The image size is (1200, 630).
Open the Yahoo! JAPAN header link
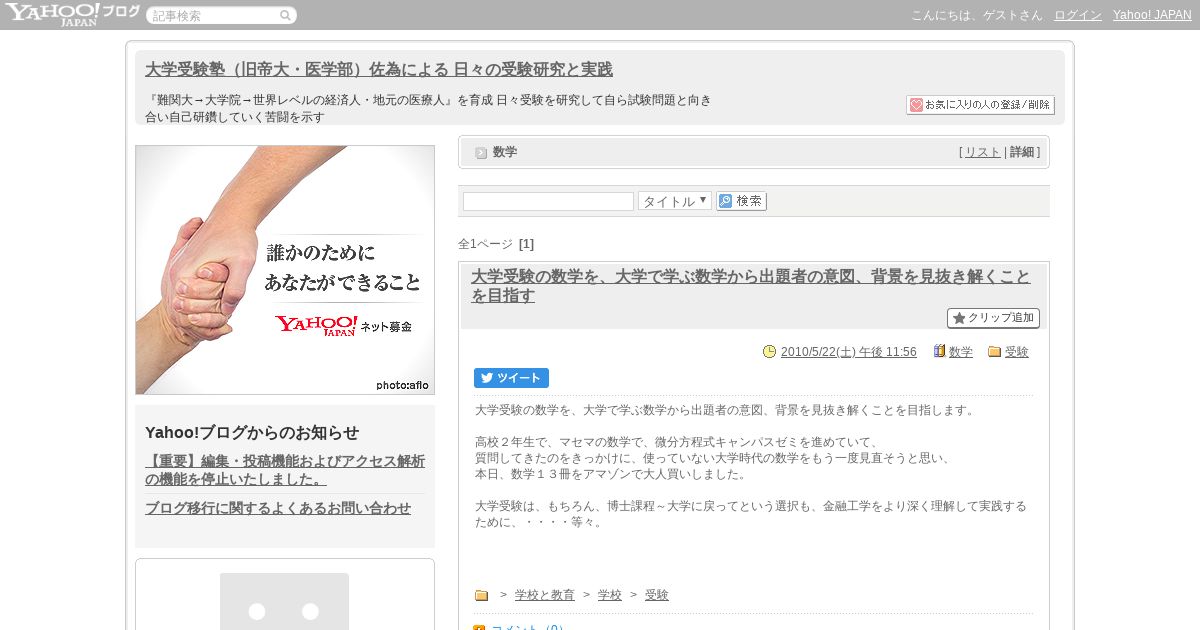click(1152, 15)
